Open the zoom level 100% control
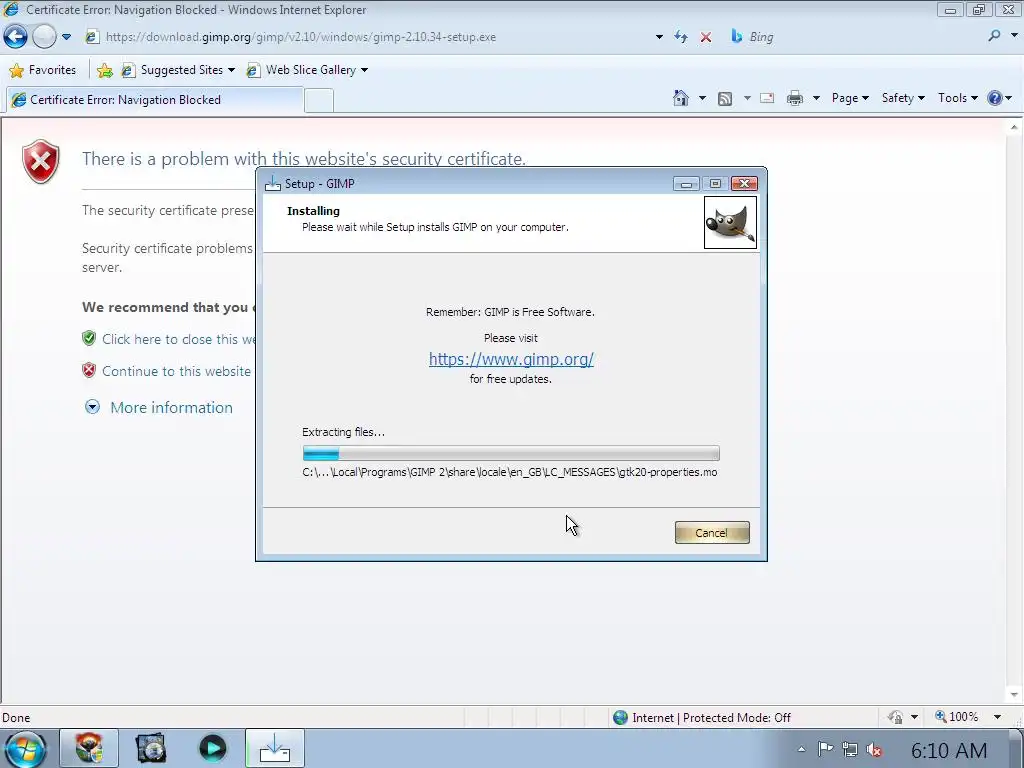 (x=957, y=717)
